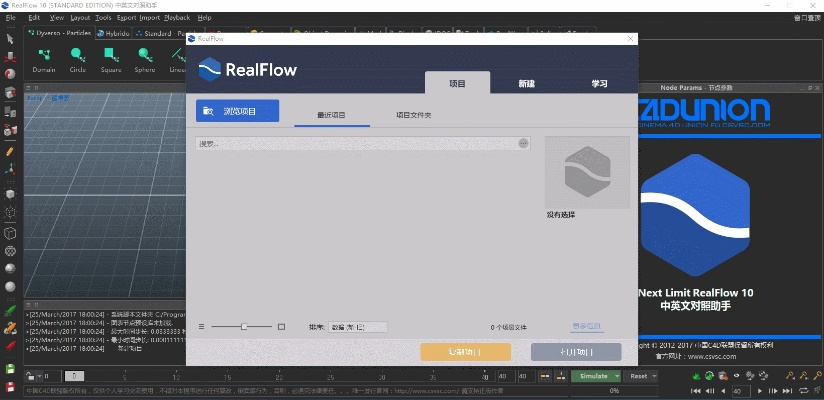Step back one frame
The width and height of the screenshot is (824, 400).
tap(709, 391)
